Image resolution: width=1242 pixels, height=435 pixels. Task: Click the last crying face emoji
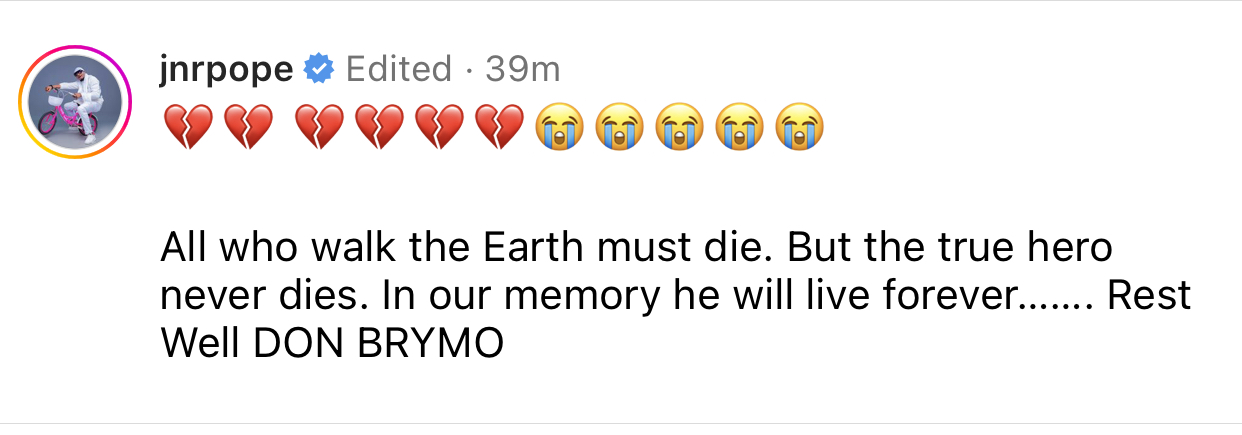802,128
